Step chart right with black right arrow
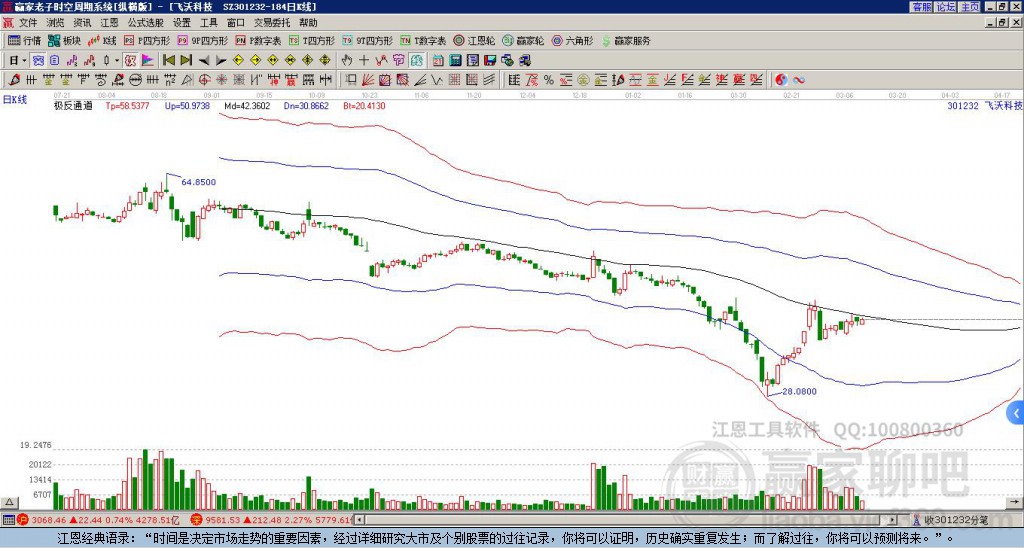1024x548 pixels. 221,61
